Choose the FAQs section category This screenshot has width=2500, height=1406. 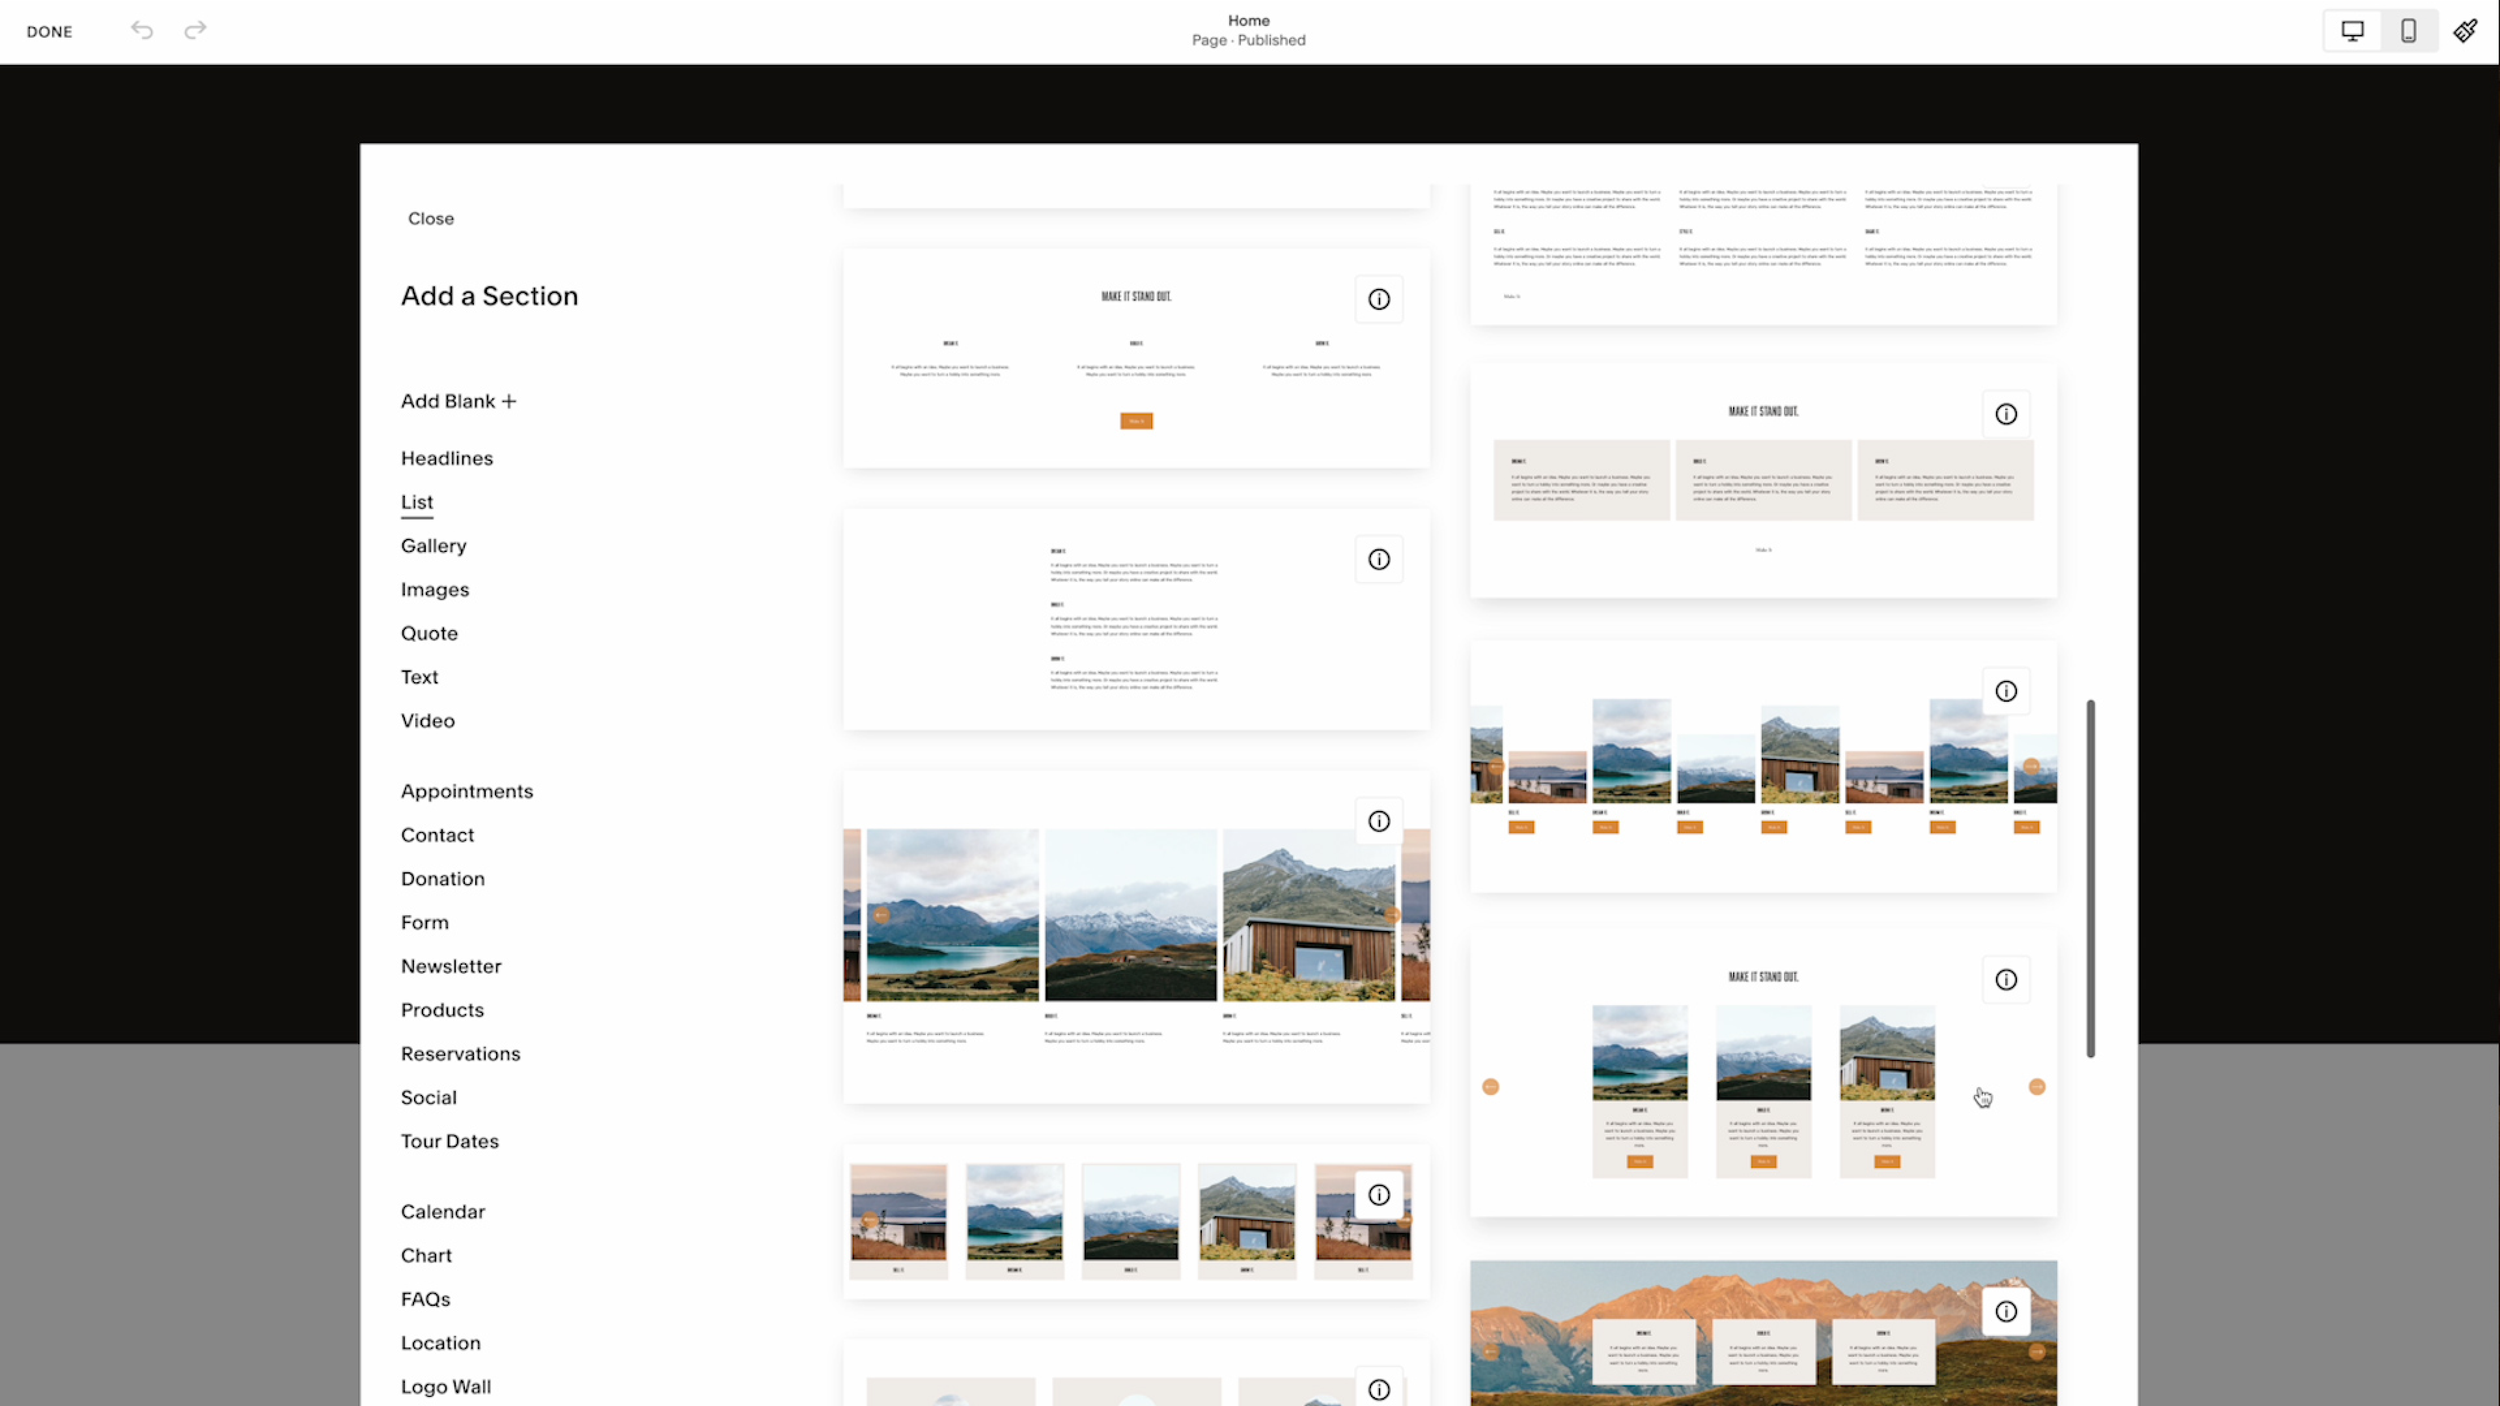[x=425, y=1299]
